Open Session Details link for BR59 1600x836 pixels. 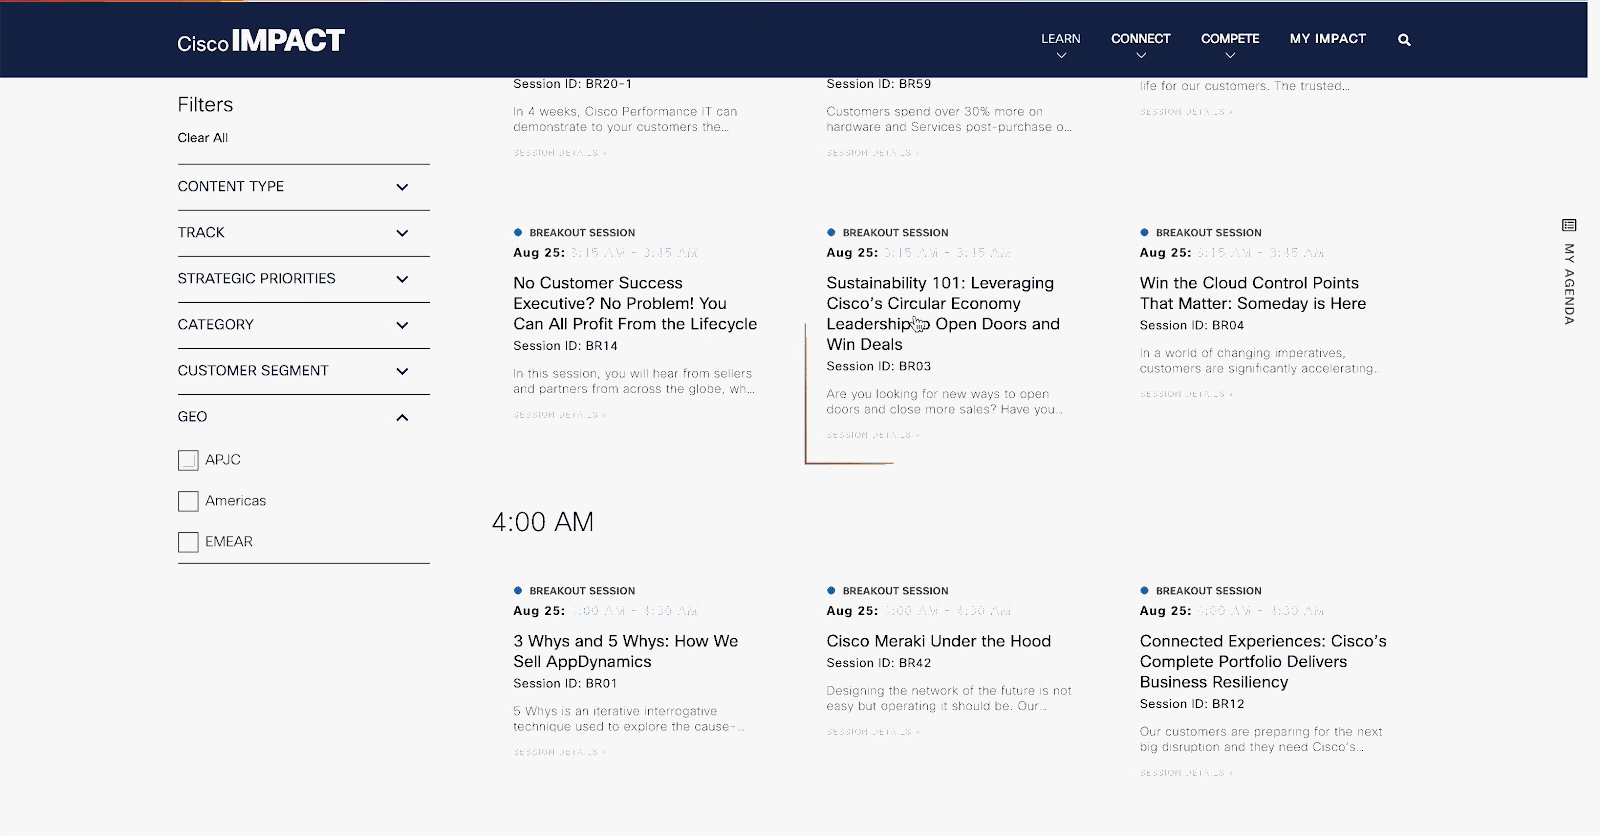tap(873, 153)
